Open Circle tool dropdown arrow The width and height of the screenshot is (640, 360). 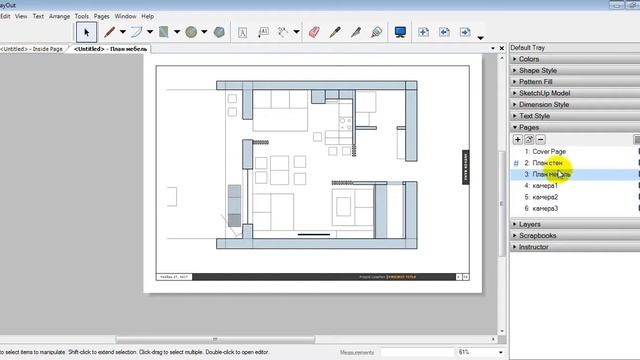(204, 32)
